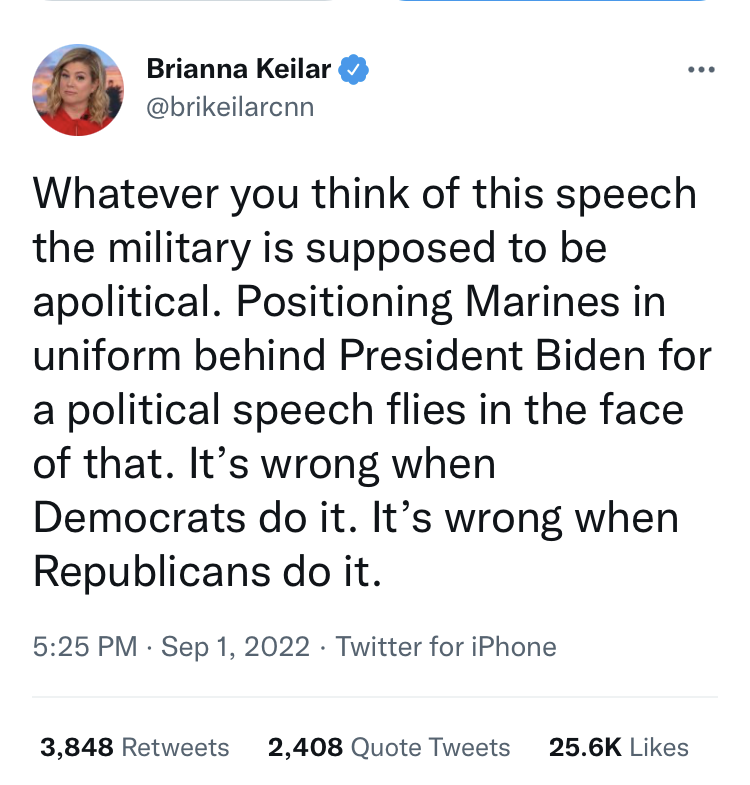Viewport: 750px width, 785px height.
Task: Show the 25.6K Likes list
Action: click(619, 747)
